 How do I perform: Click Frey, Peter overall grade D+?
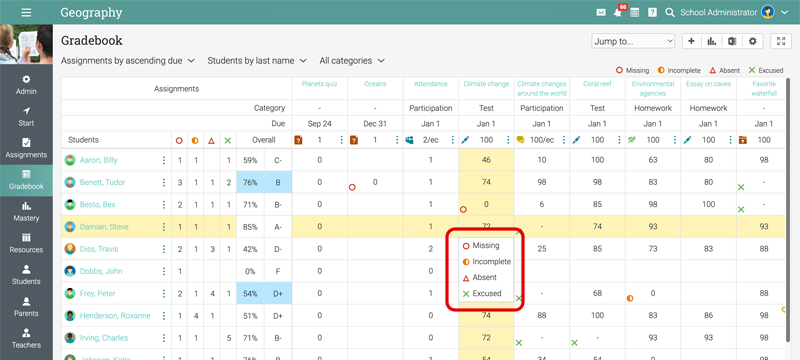click(278, 293)
